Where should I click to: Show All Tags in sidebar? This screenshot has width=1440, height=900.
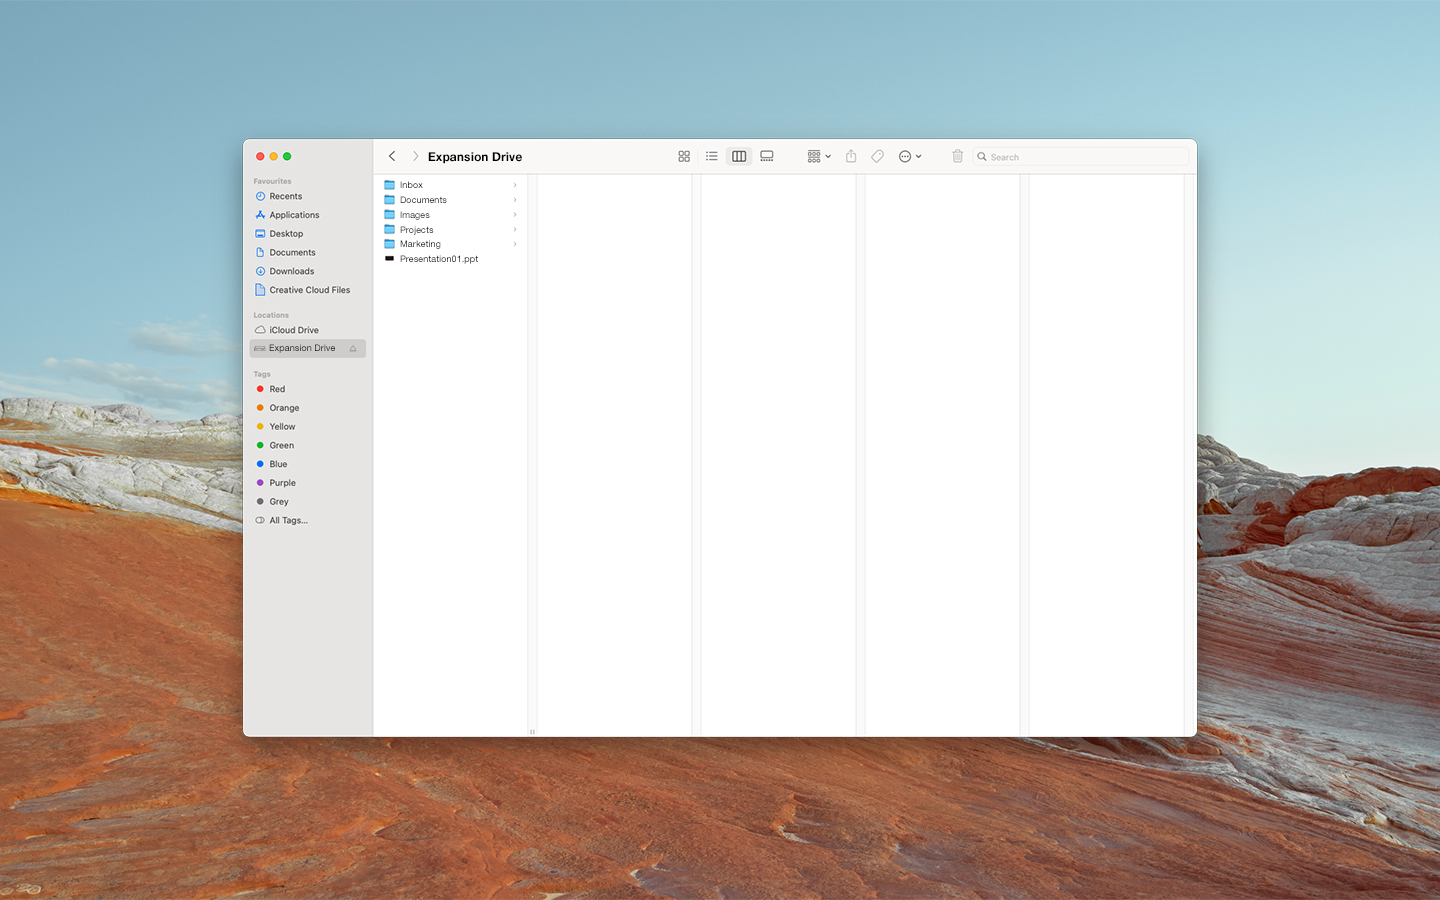click(288, 521)
